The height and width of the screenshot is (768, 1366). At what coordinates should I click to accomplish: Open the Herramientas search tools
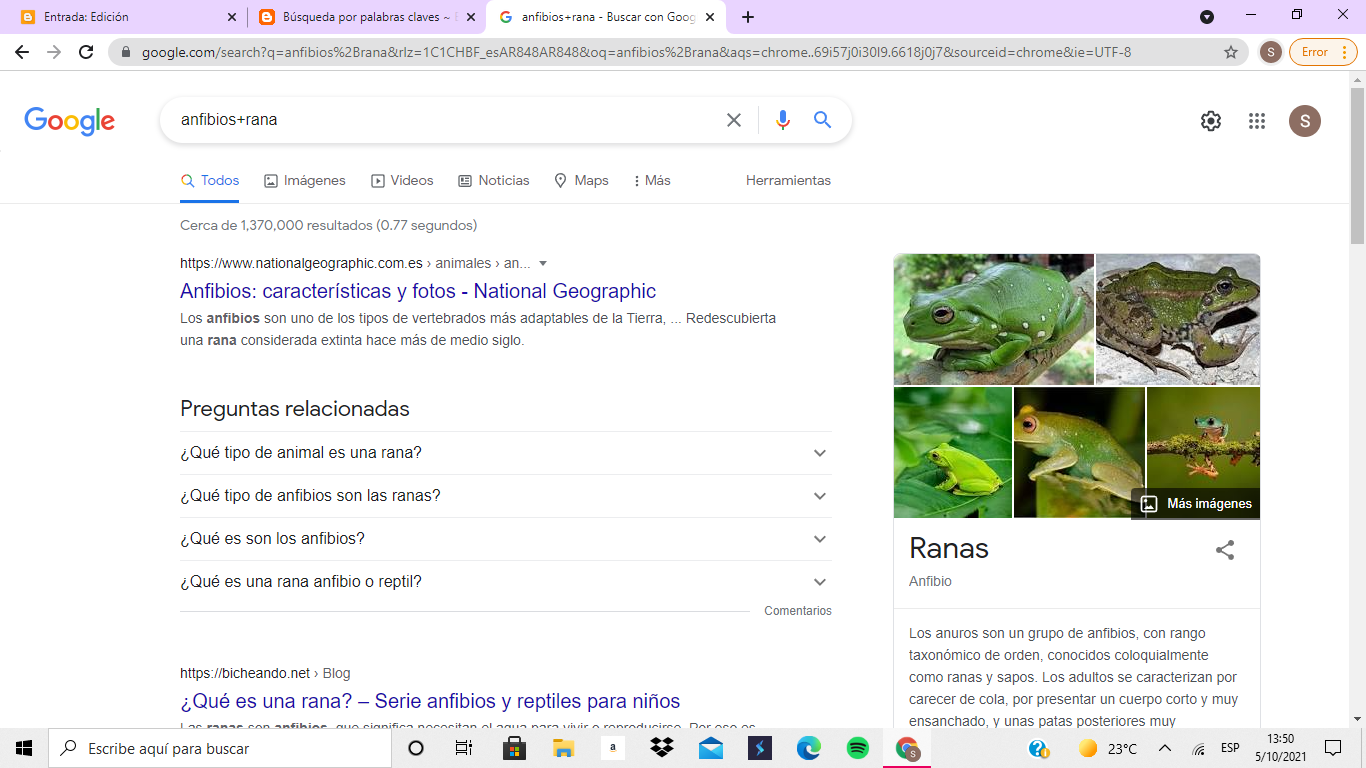[x=788, y=181]
